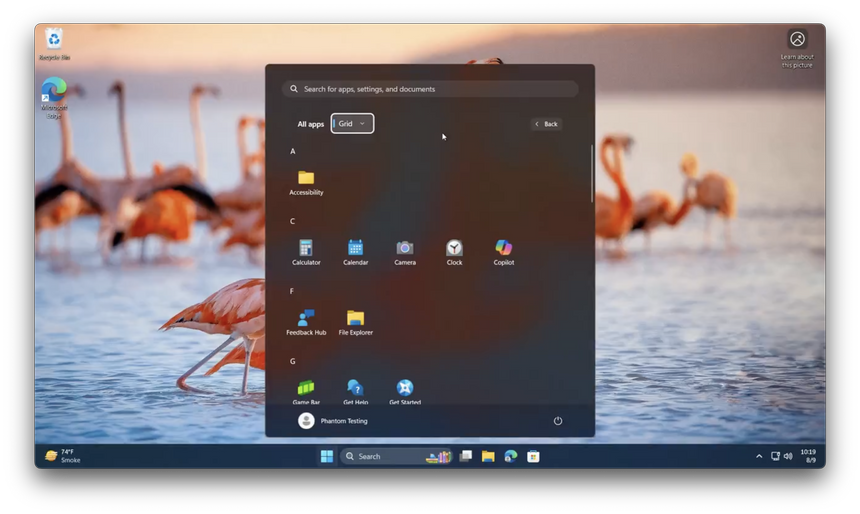Open Feedback Hub

(x=306, y=323)
